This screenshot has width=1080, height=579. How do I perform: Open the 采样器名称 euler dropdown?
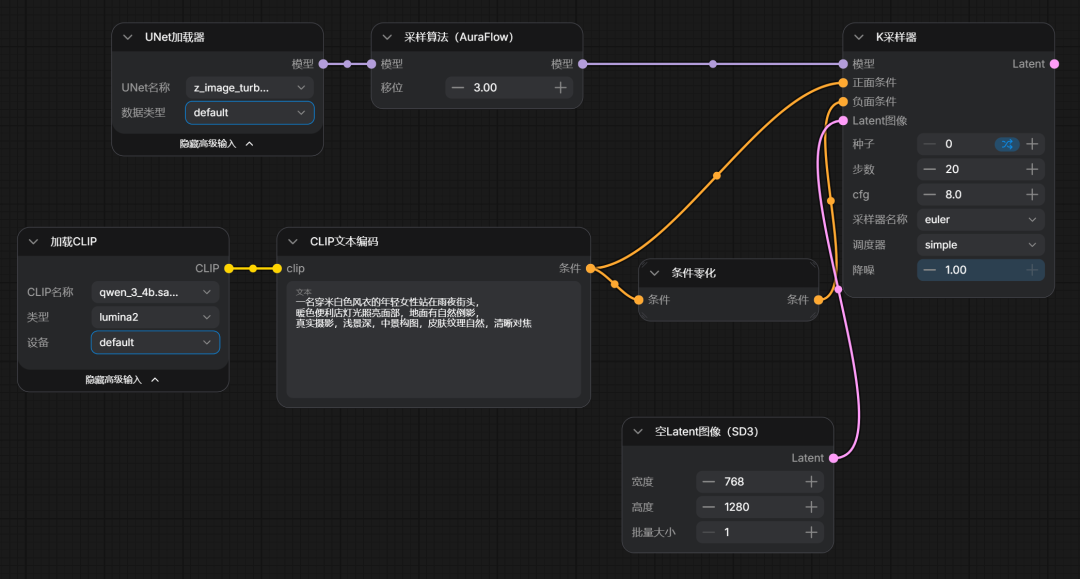(981, 220)
